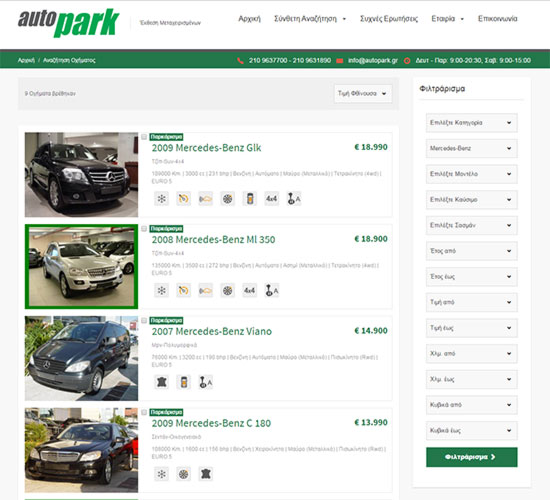Click the green Φιλτράρισμα button
Image resolution: width=550 pixels, height=500 pixels.
pos(471,457)
